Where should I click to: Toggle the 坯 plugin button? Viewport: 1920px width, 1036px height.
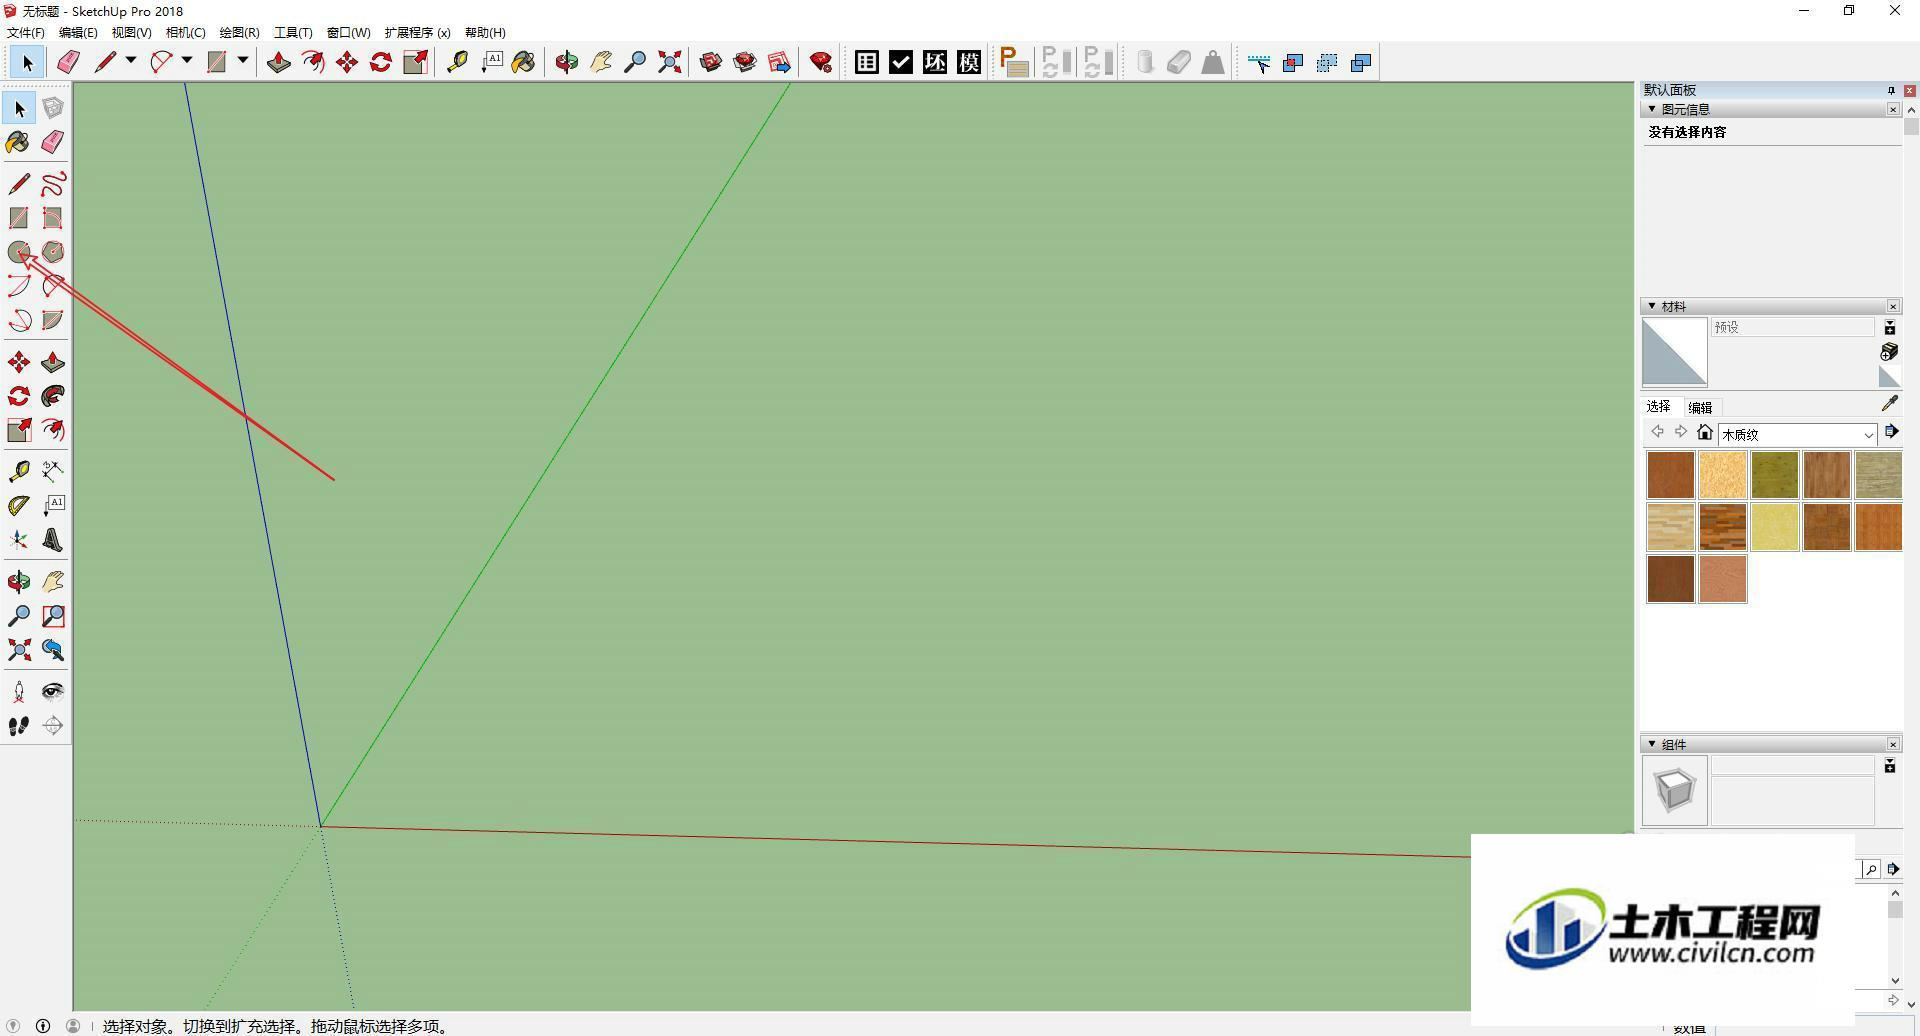[x=935, y=62]
